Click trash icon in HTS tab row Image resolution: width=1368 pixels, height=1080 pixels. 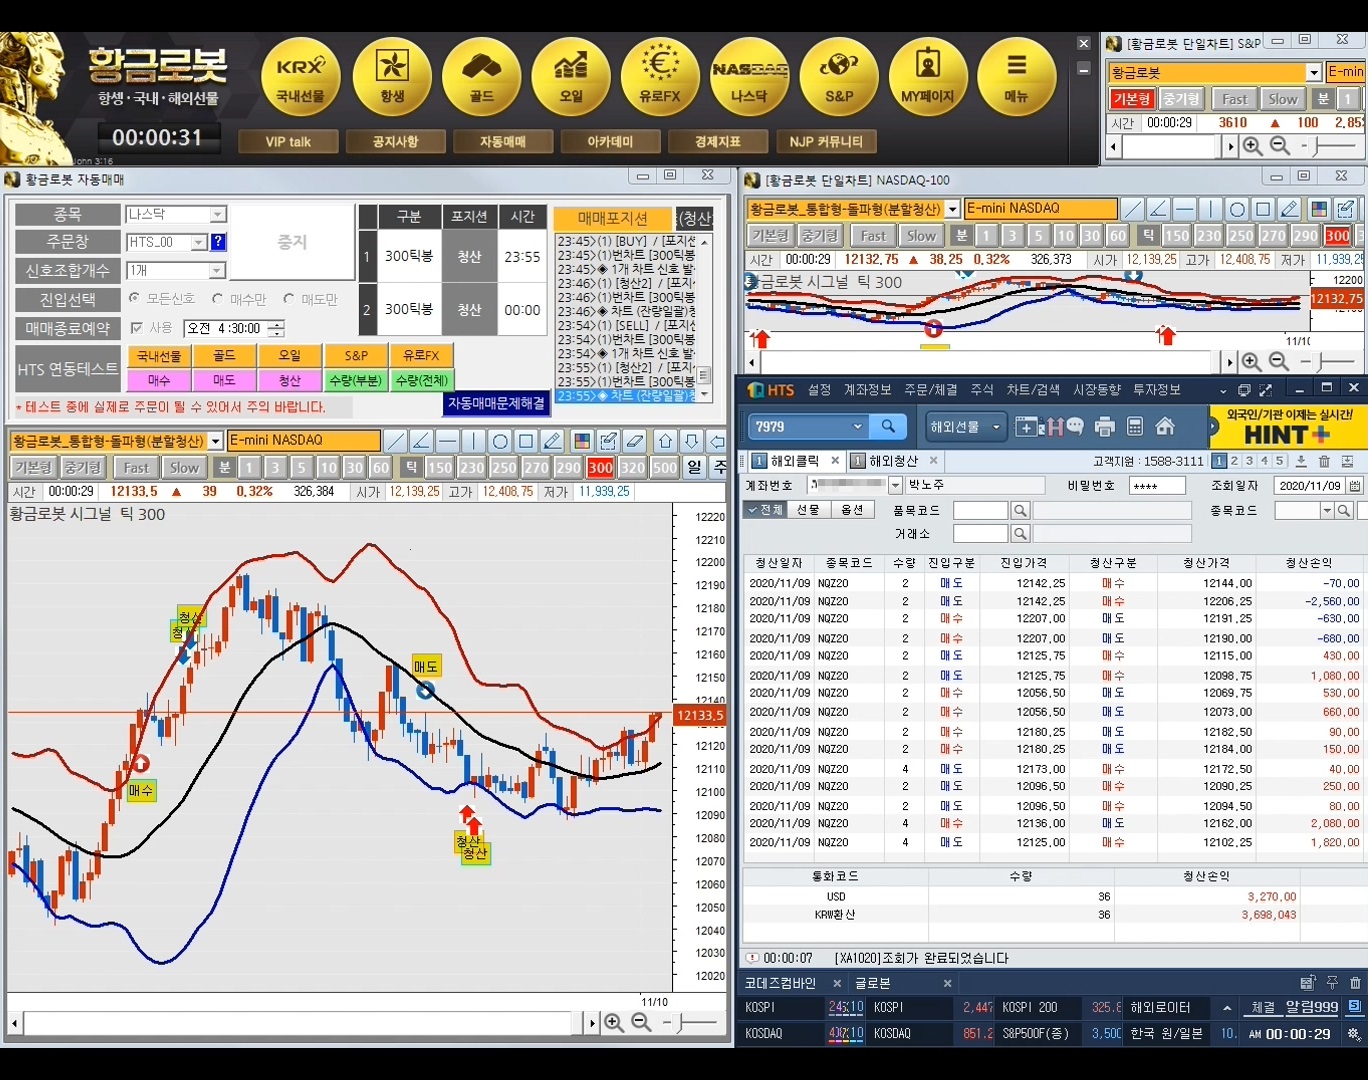(x=1324, y=461)
